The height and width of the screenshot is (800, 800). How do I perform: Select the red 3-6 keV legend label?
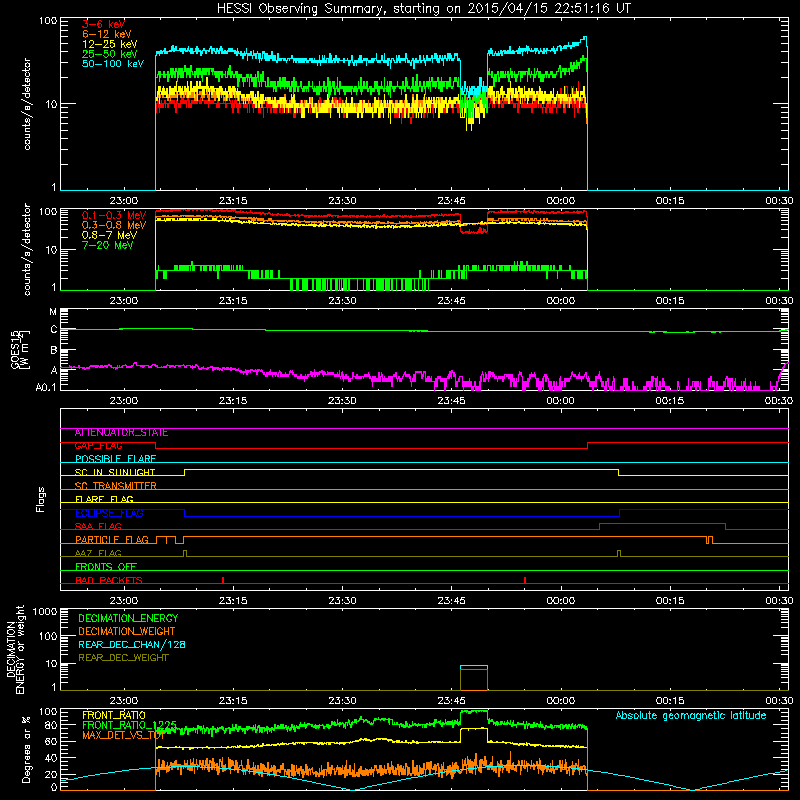[104, 24]
